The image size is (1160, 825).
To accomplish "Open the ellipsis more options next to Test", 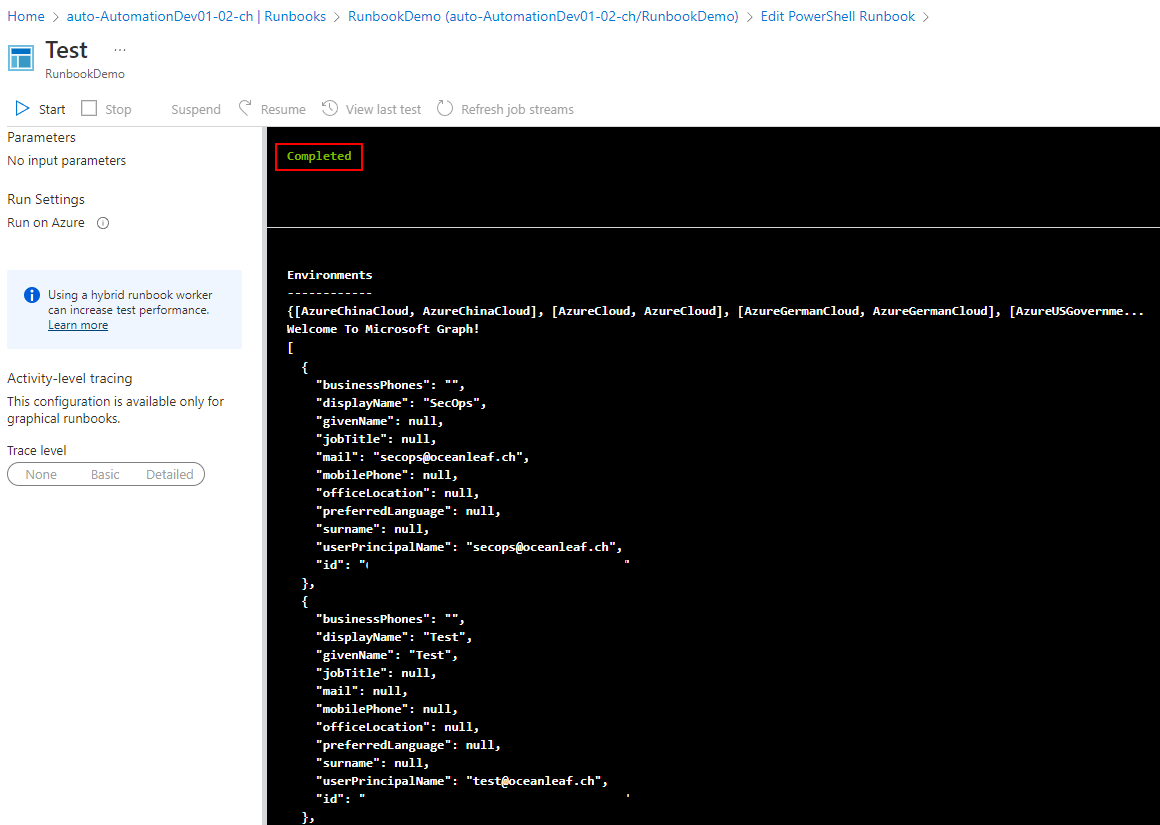I will click(x=120, y=50).
